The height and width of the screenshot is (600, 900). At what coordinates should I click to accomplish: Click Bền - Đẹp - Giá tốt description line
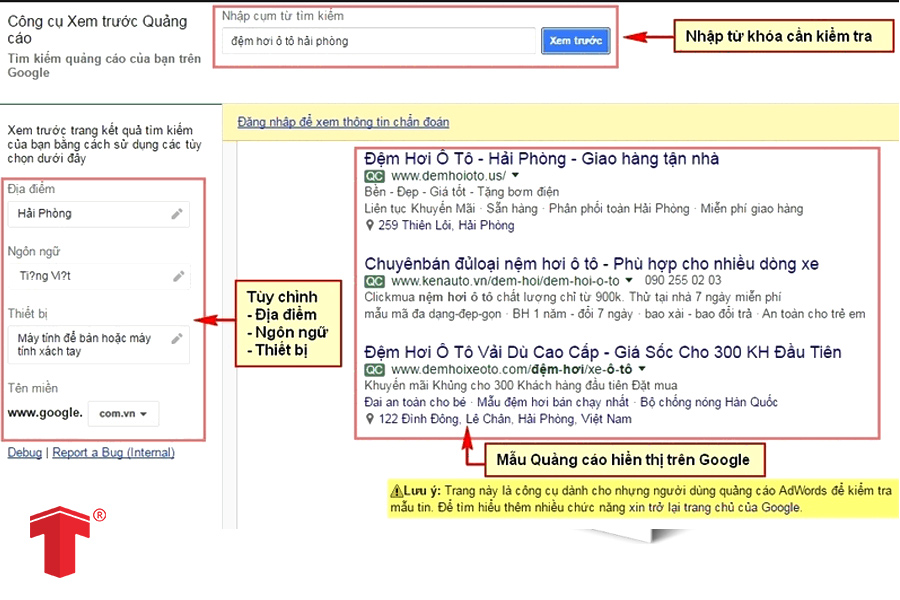tap(461, 192)
